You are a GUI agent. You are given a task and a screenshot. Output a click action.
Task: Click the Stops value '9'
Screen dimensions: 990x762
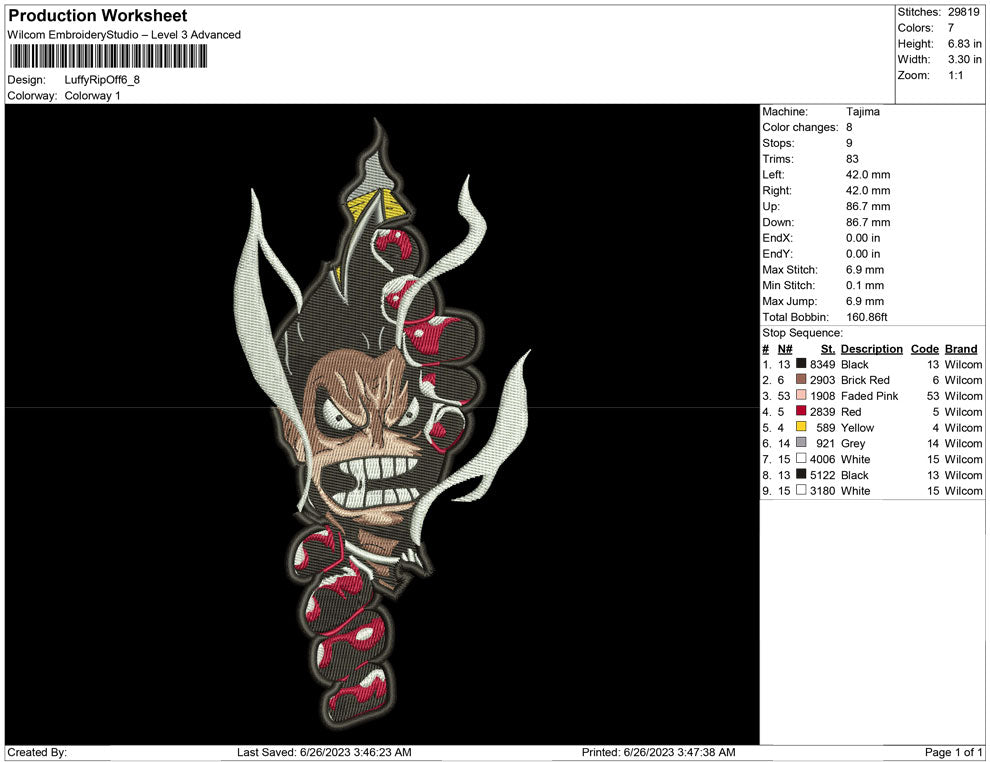[x=849, y=143]
